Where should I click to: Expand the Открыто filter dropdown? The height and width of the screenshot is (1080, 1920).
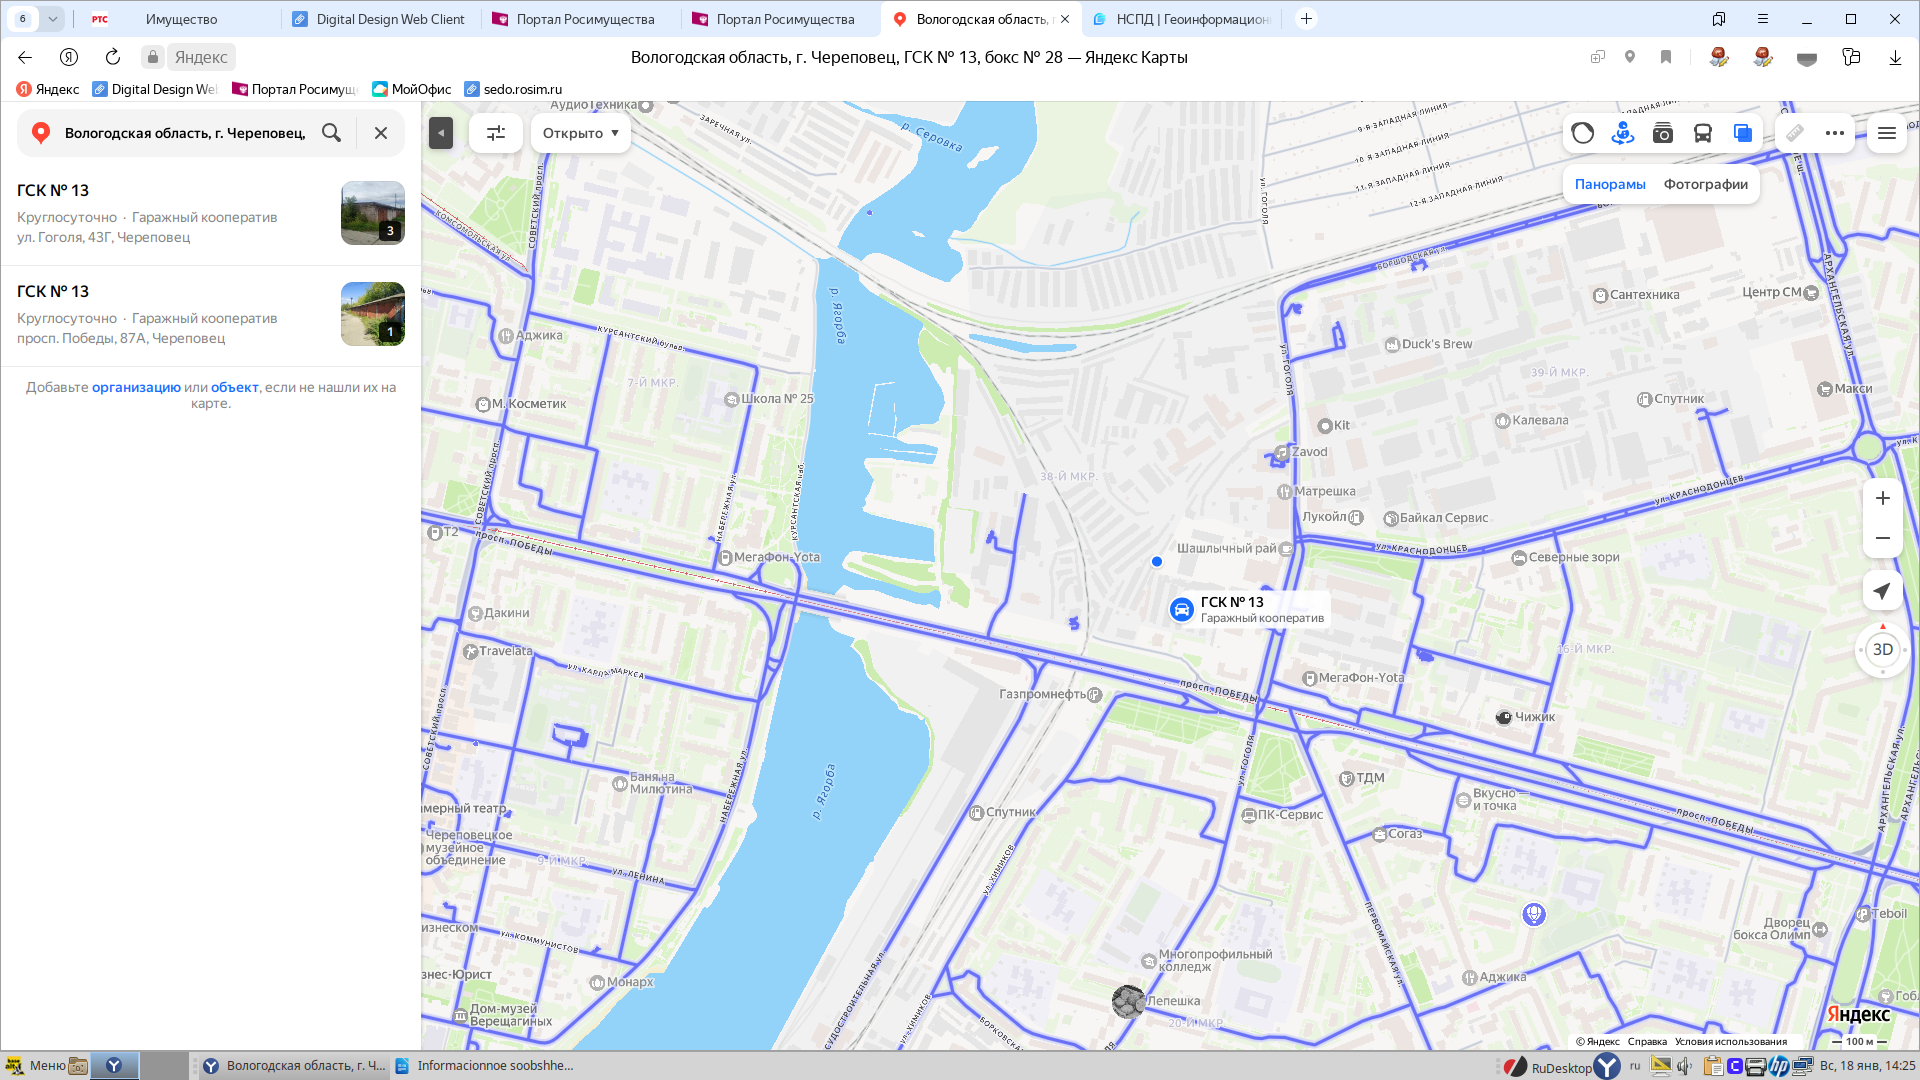point(580,133)
